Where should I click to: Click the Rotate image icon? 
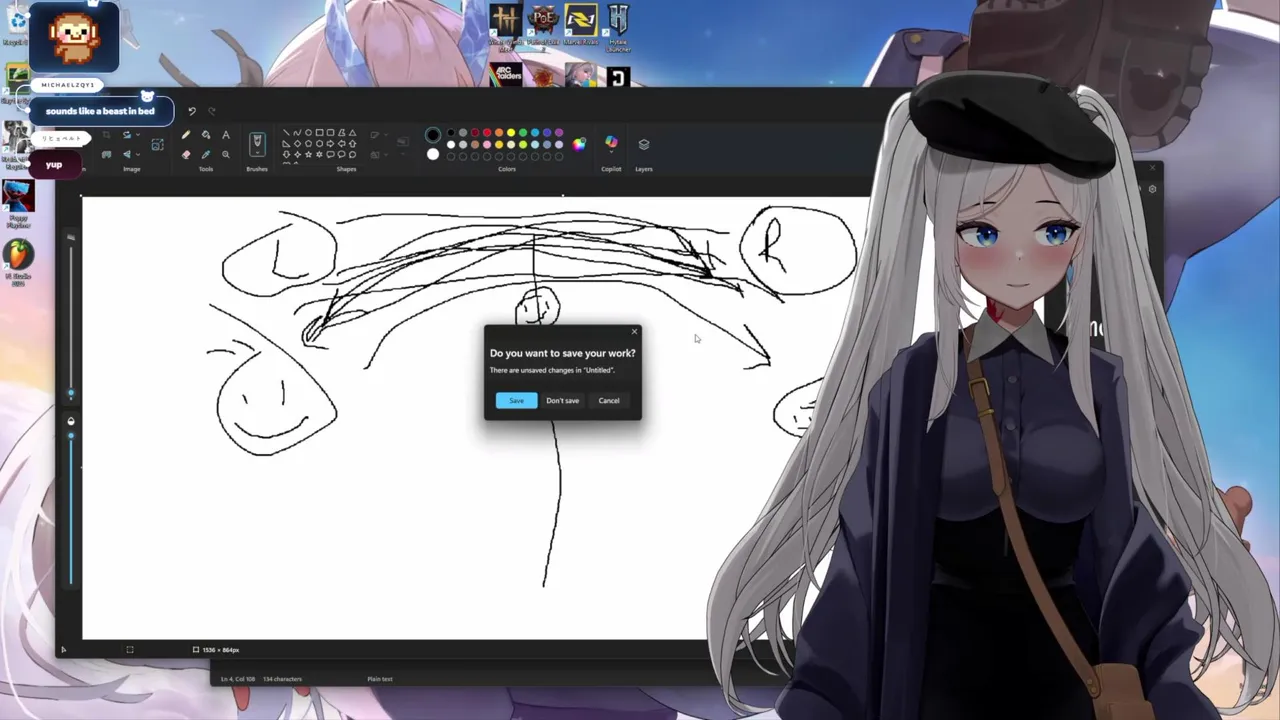[127, 135]
